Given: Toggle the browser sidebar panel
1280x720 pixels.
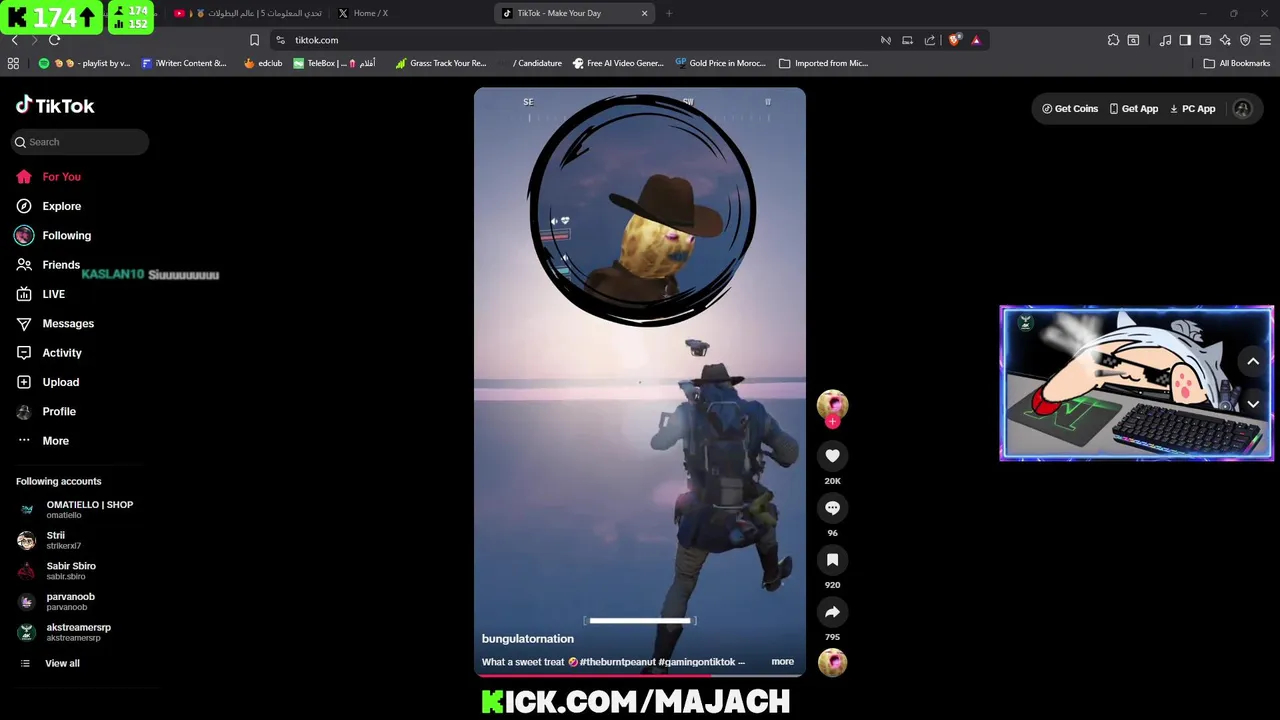Looking at the screenshot, I should (1185, 40).
